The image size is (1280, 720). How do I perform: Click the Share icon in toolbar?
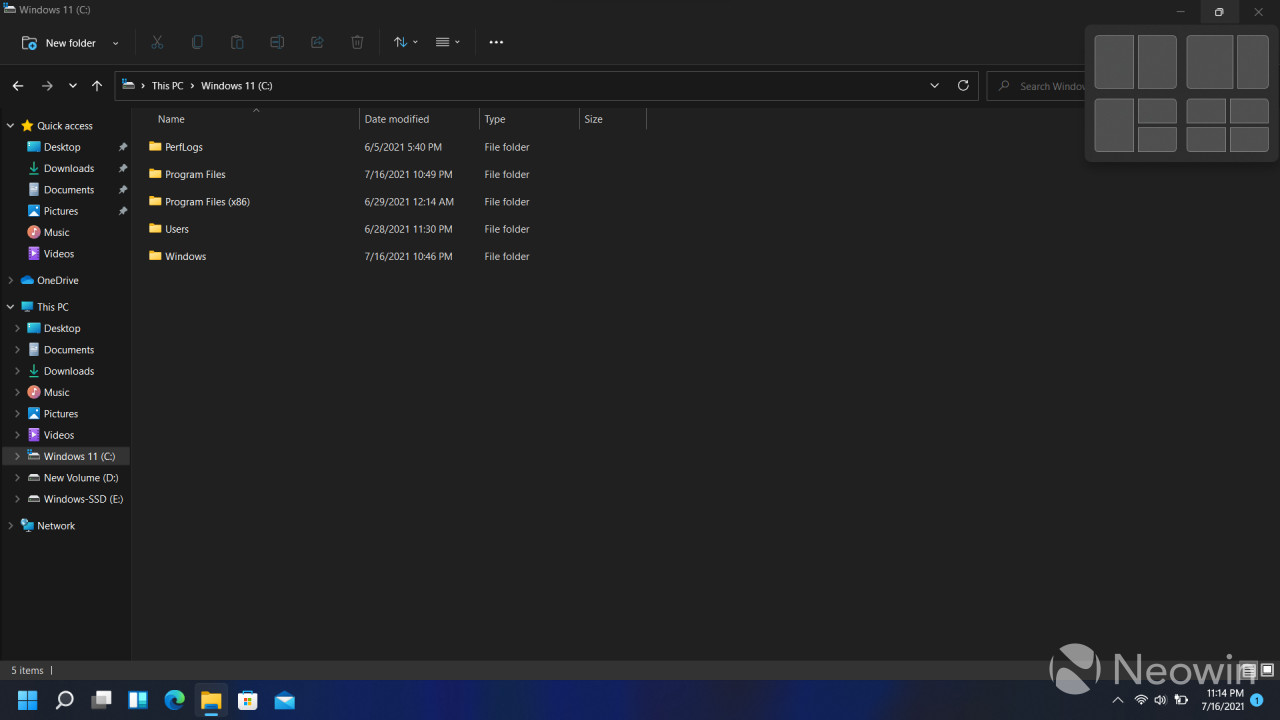(x=317, y=43)
